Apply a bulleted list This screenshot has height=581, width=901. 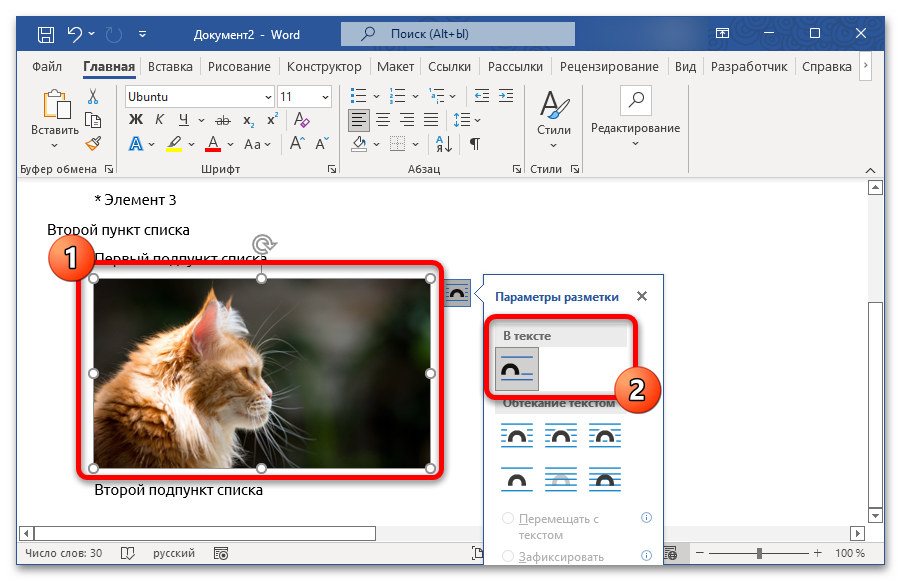point(359,95)
